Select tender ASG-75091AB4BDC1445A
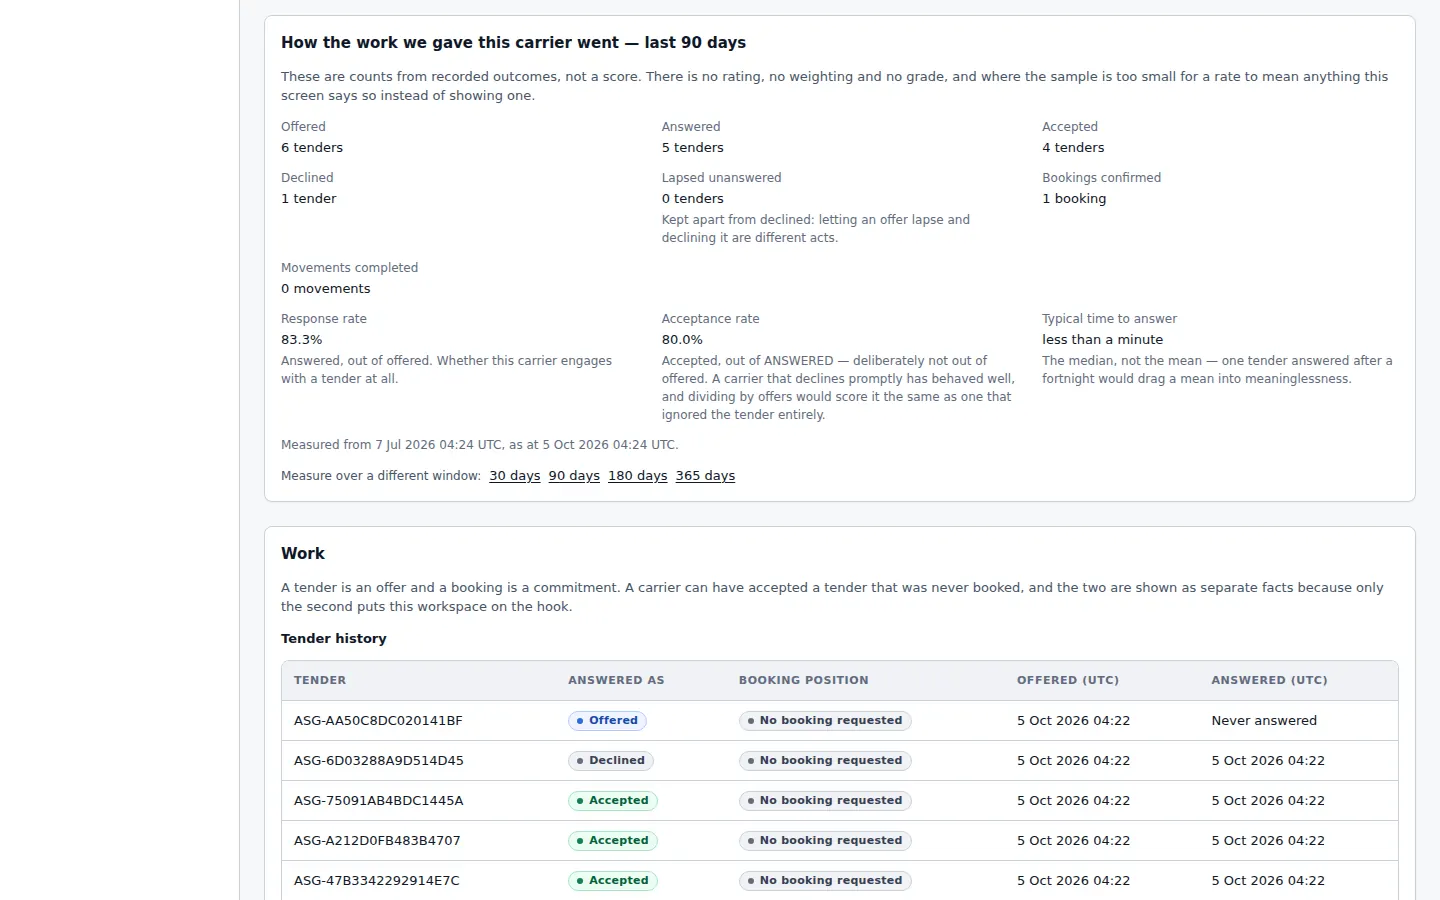Image resolution: width=1440 pixels, height=900 pixels. coord(379,801)
